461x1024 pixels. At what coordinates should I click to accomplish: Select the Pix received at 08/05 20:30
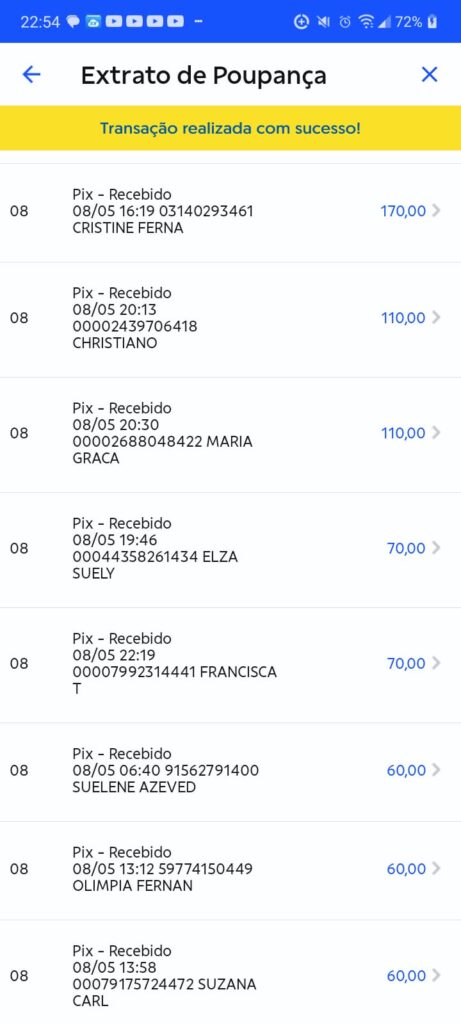230,435
